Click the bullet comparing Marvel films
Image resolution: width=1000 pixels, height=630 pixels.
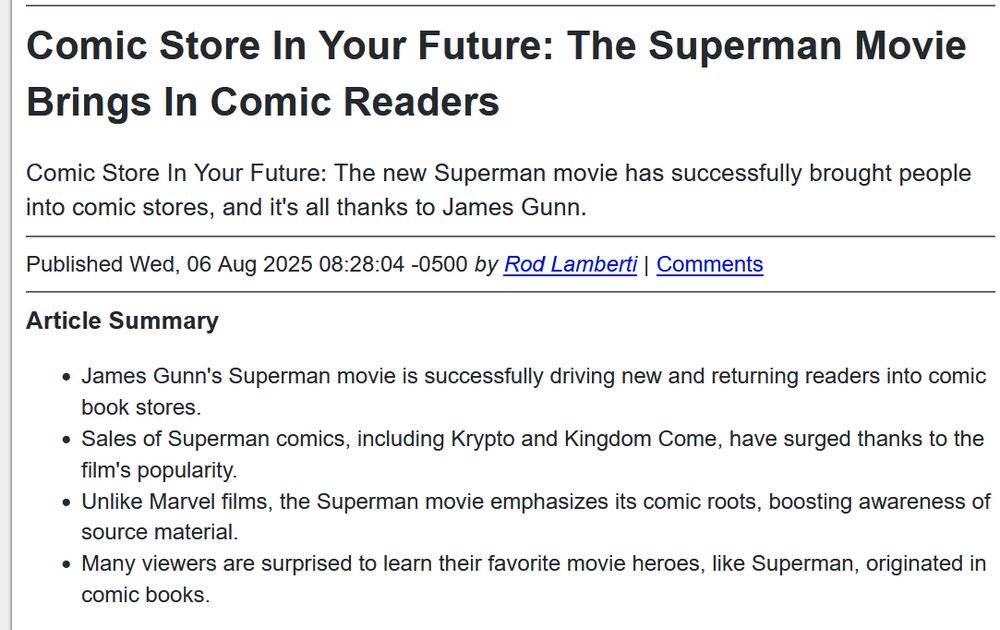point(536,516)
